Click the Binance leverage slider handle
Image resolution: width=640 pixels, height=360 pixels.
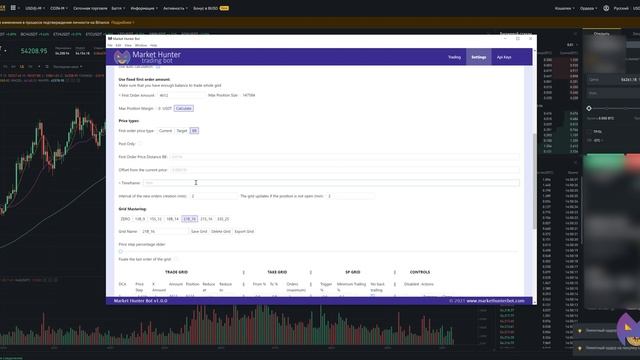[x=589, y=108]
